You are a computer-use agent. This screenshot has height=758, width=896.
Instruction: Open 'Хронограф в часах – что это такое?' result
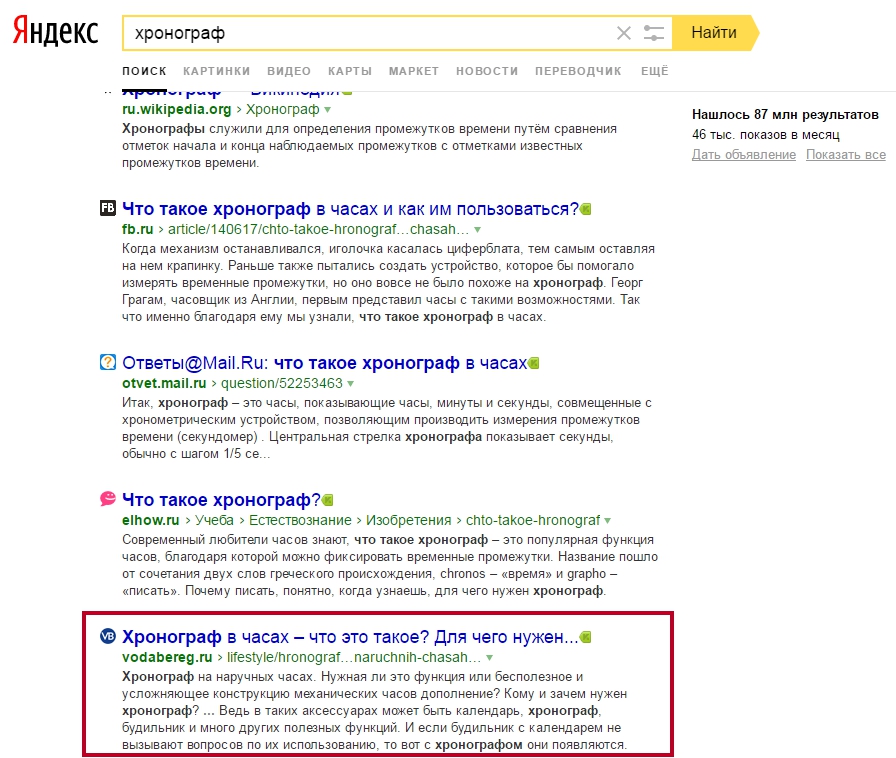(x=350, y=637)
